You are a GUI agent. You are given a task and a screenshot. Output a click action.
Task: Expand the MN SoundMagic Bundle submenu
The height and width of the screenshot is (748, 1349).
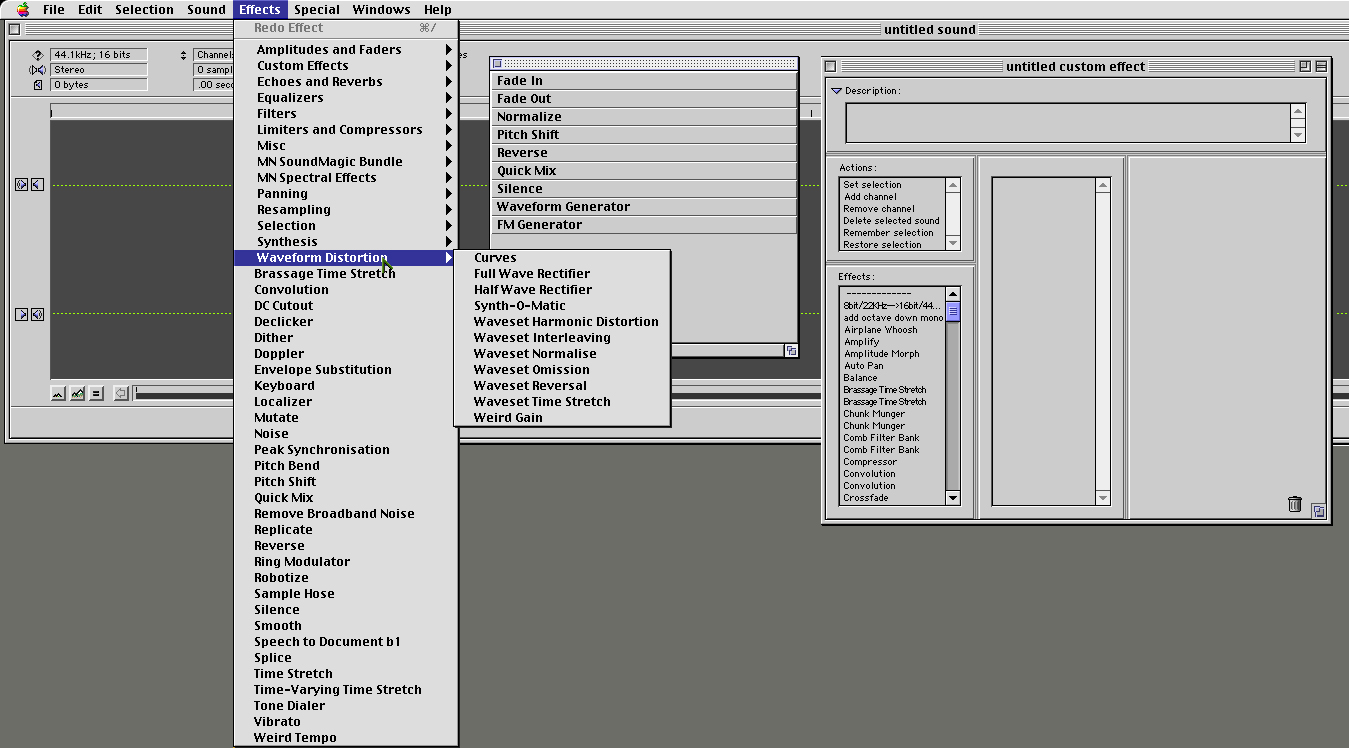[346, 162]
